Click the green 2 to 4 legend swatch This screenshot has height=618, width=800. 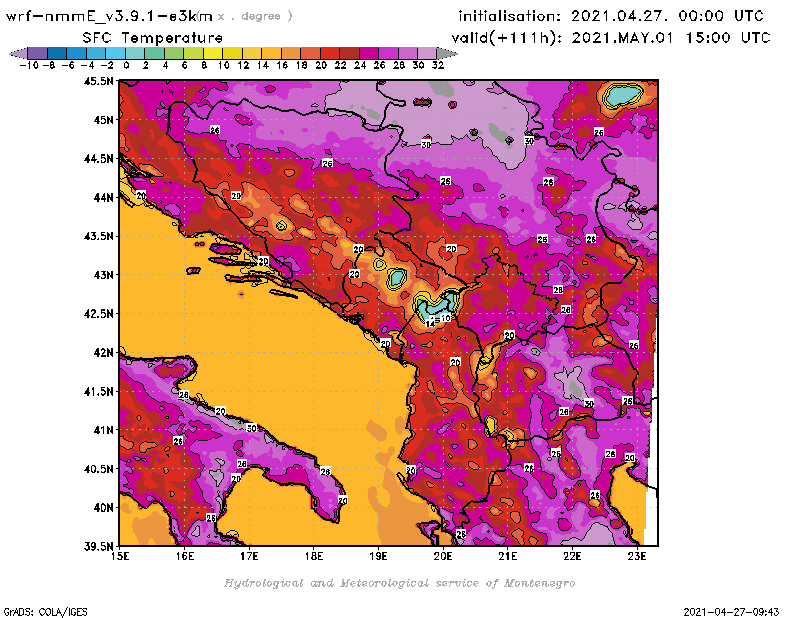click(x=154, y=53)
